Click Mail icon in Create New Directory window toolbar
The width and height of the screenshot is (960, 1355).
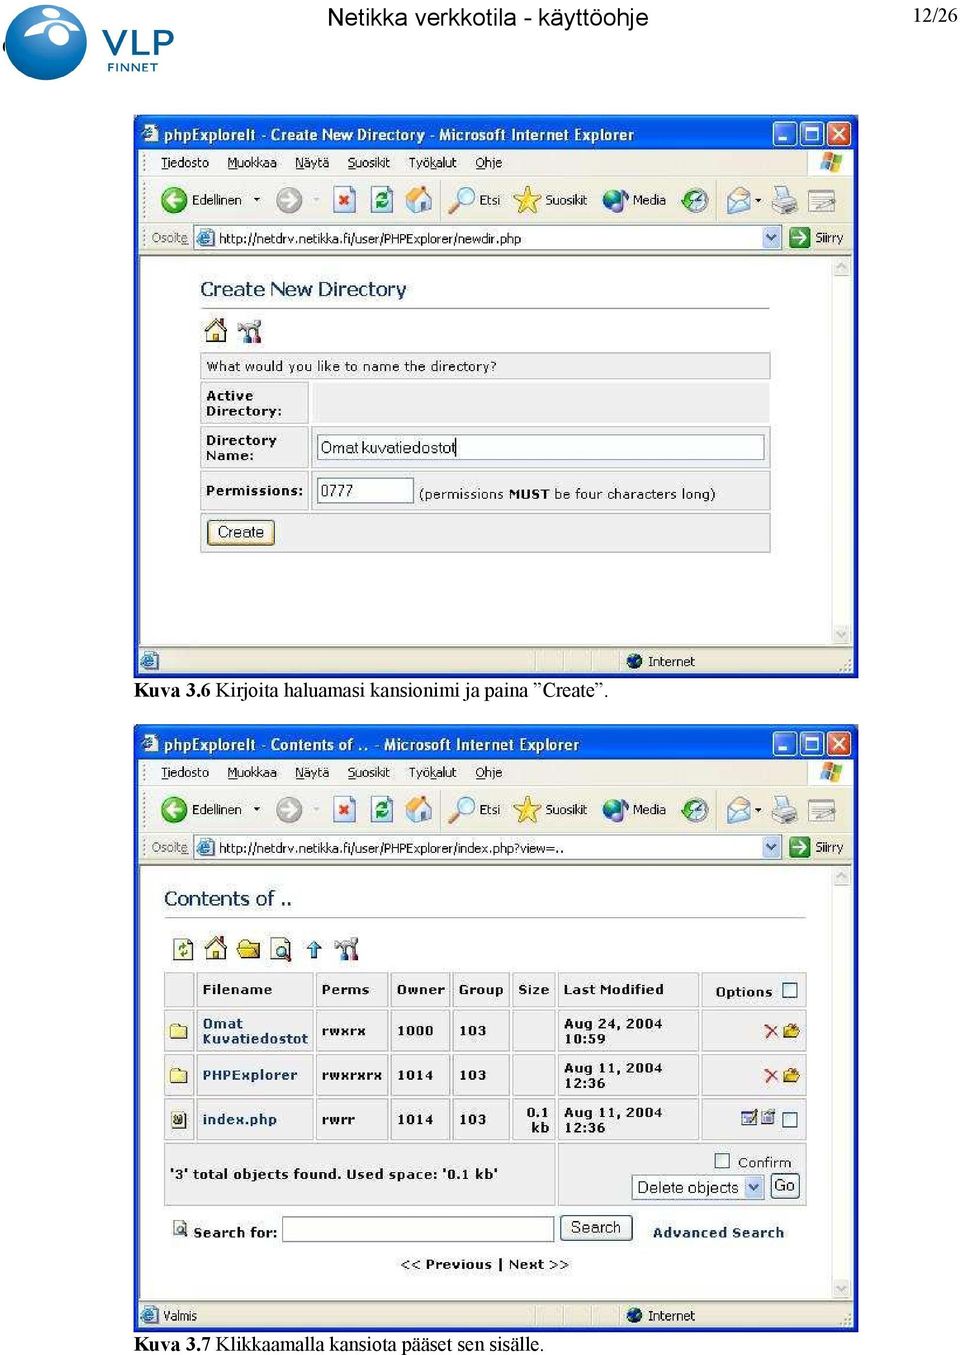point(738,200)
